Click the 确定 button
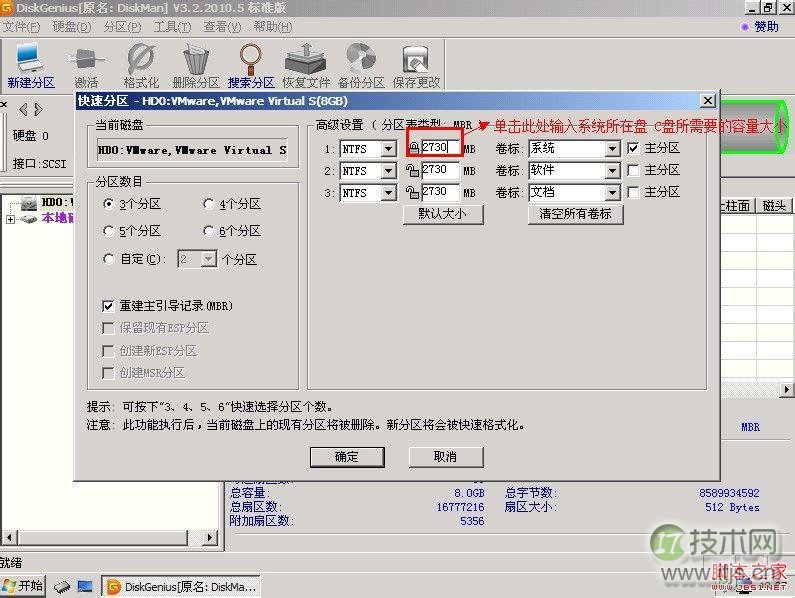 tap(347, 457)
